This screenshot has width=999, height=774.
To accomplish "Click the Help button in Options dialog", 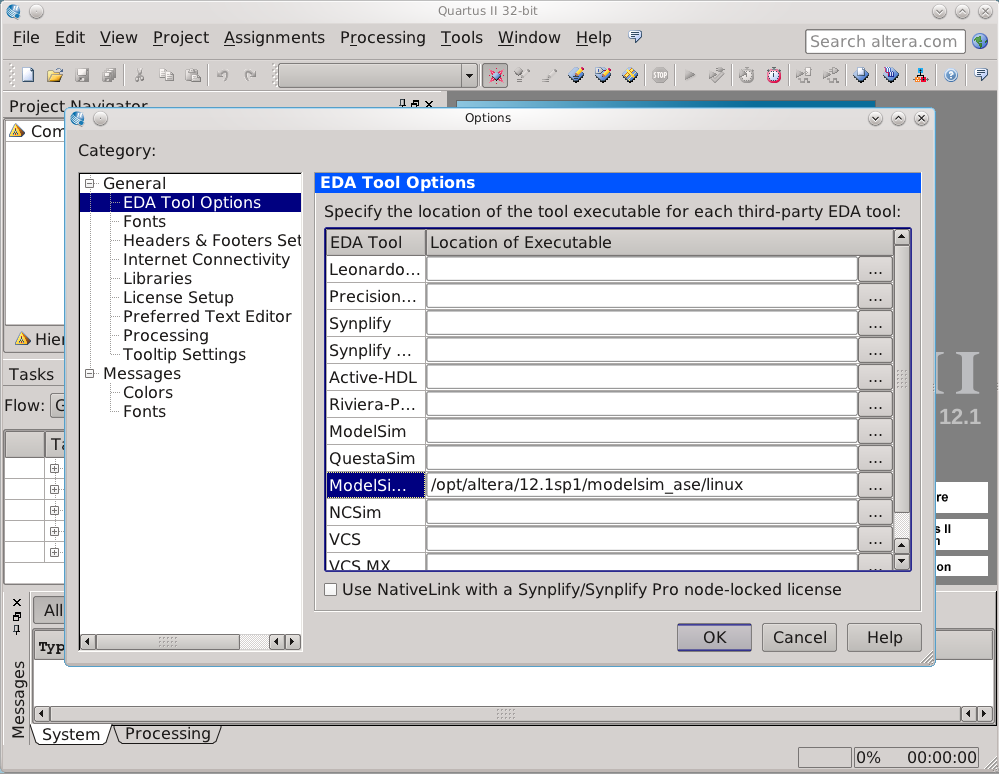I will coord(884,637).
